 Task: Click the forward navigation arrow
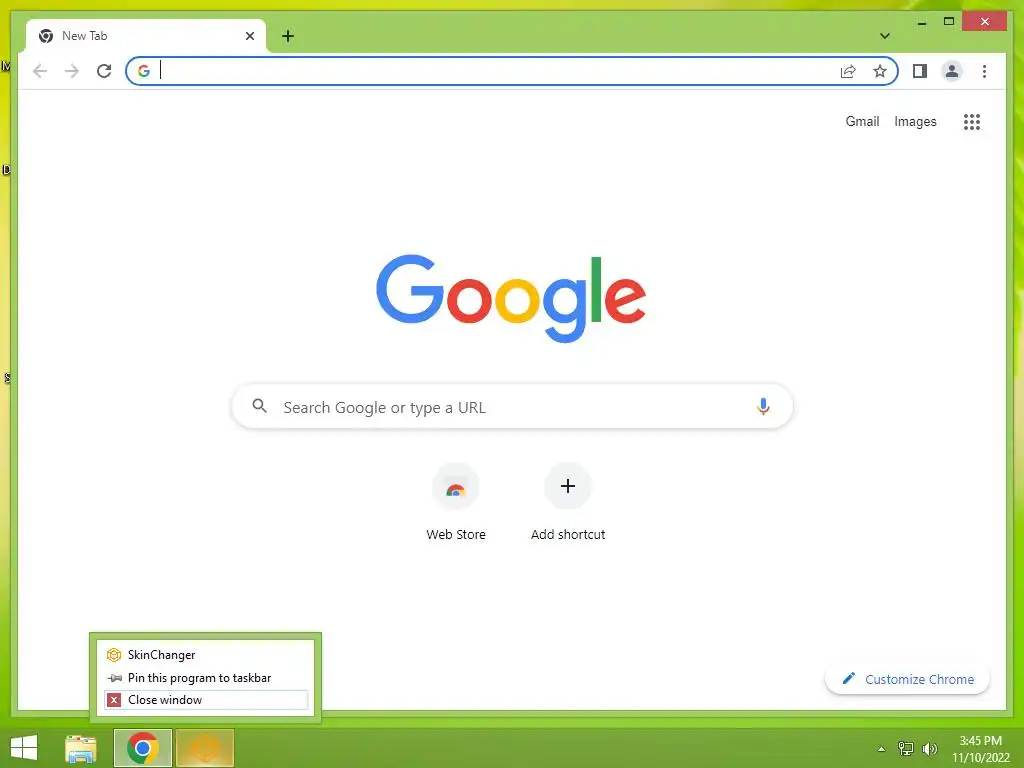tap(72, 71)
